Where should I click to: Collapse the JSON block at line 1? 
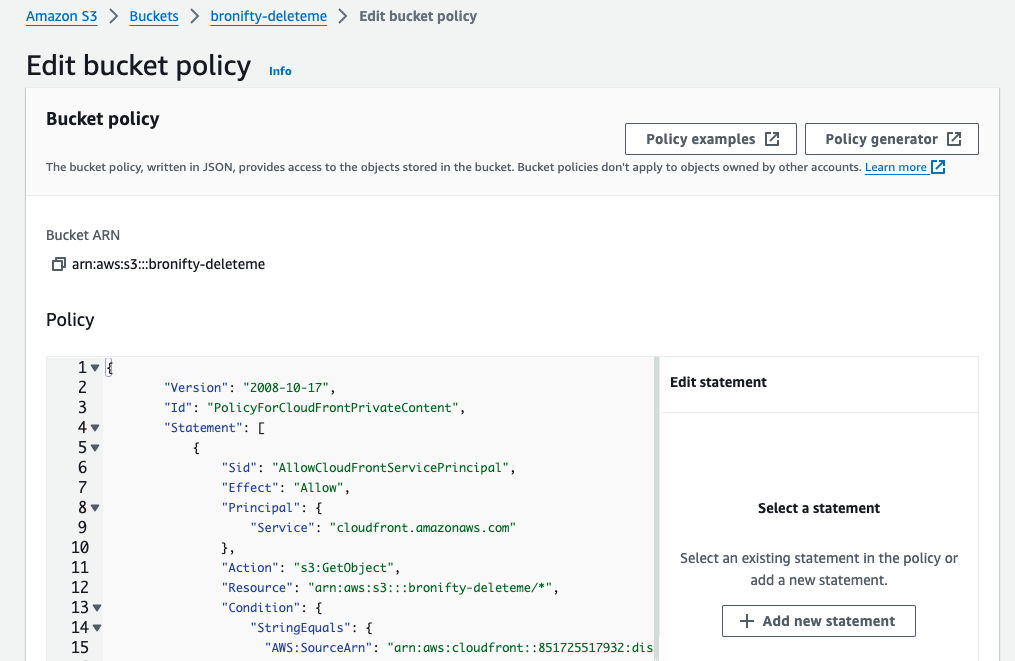click(x=95, y=367)
